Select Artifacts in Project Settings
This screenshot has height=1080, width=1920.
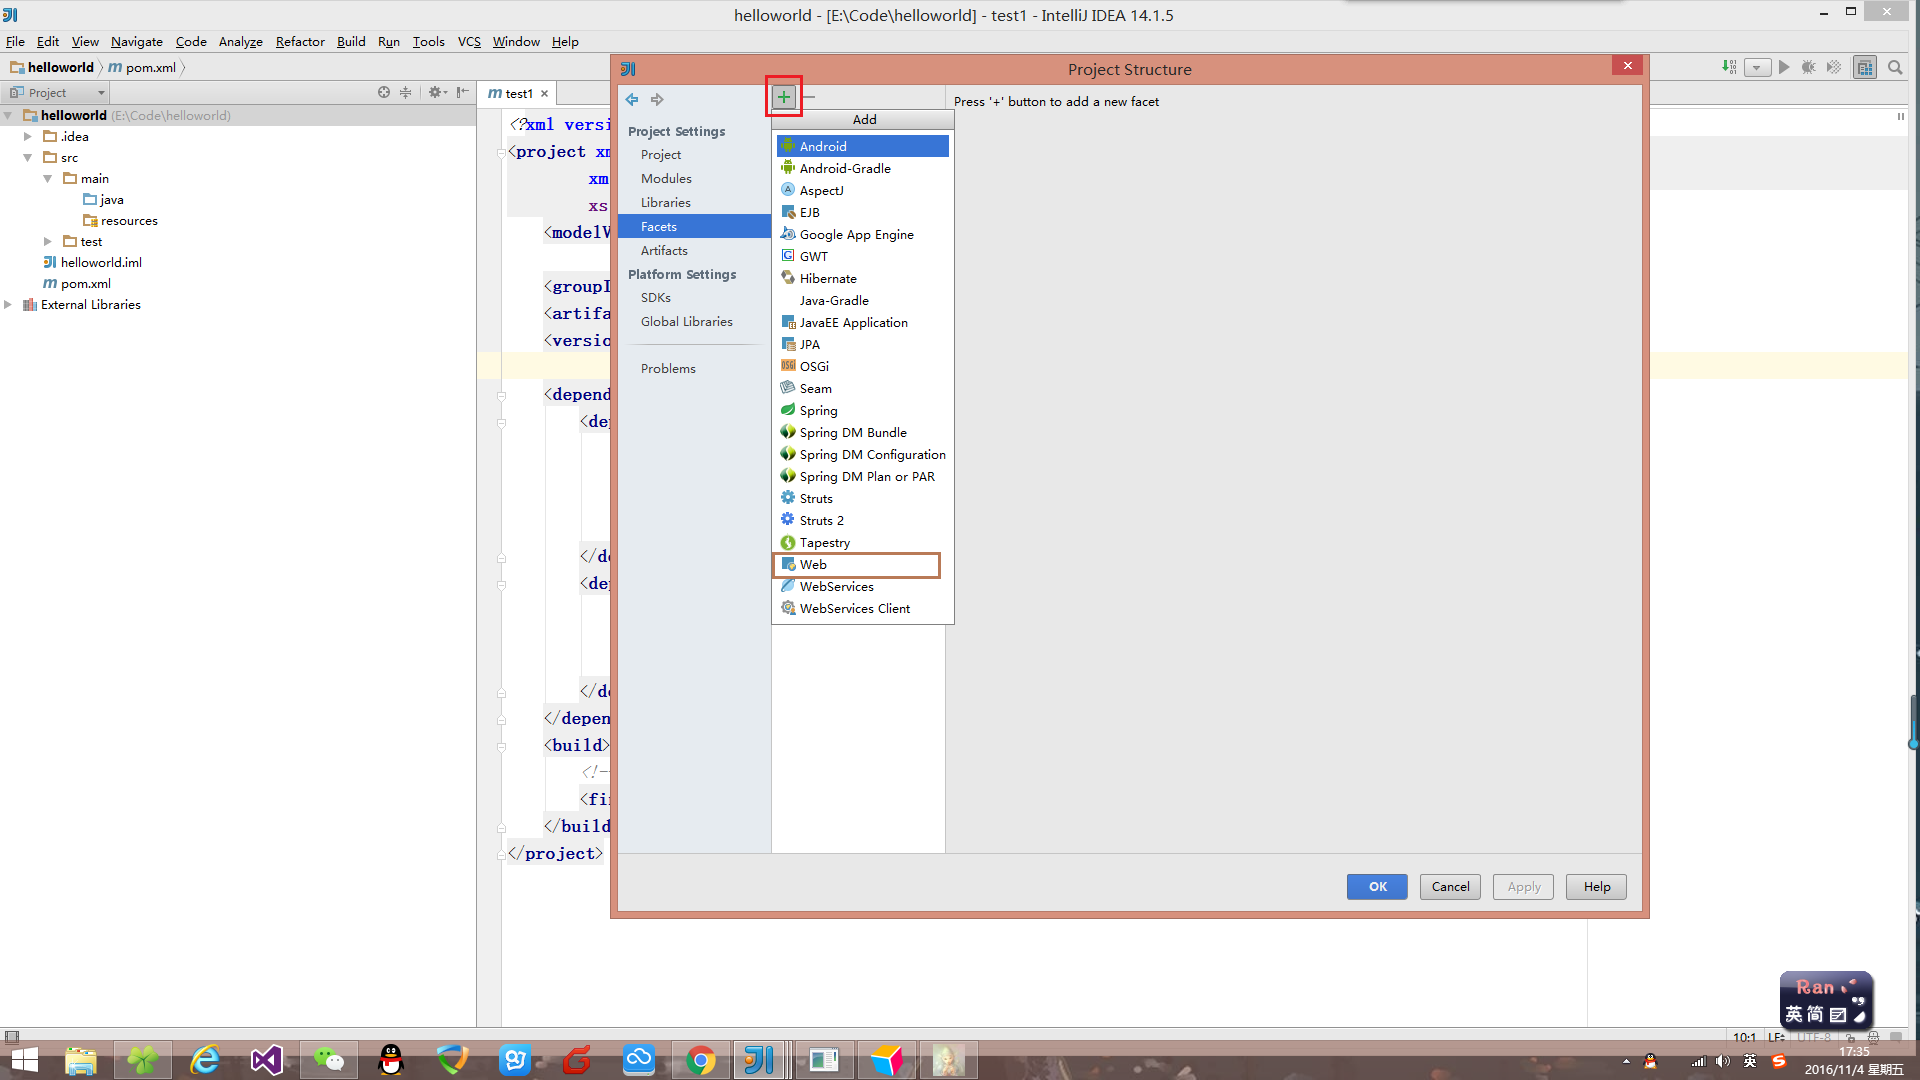point(694,250)
